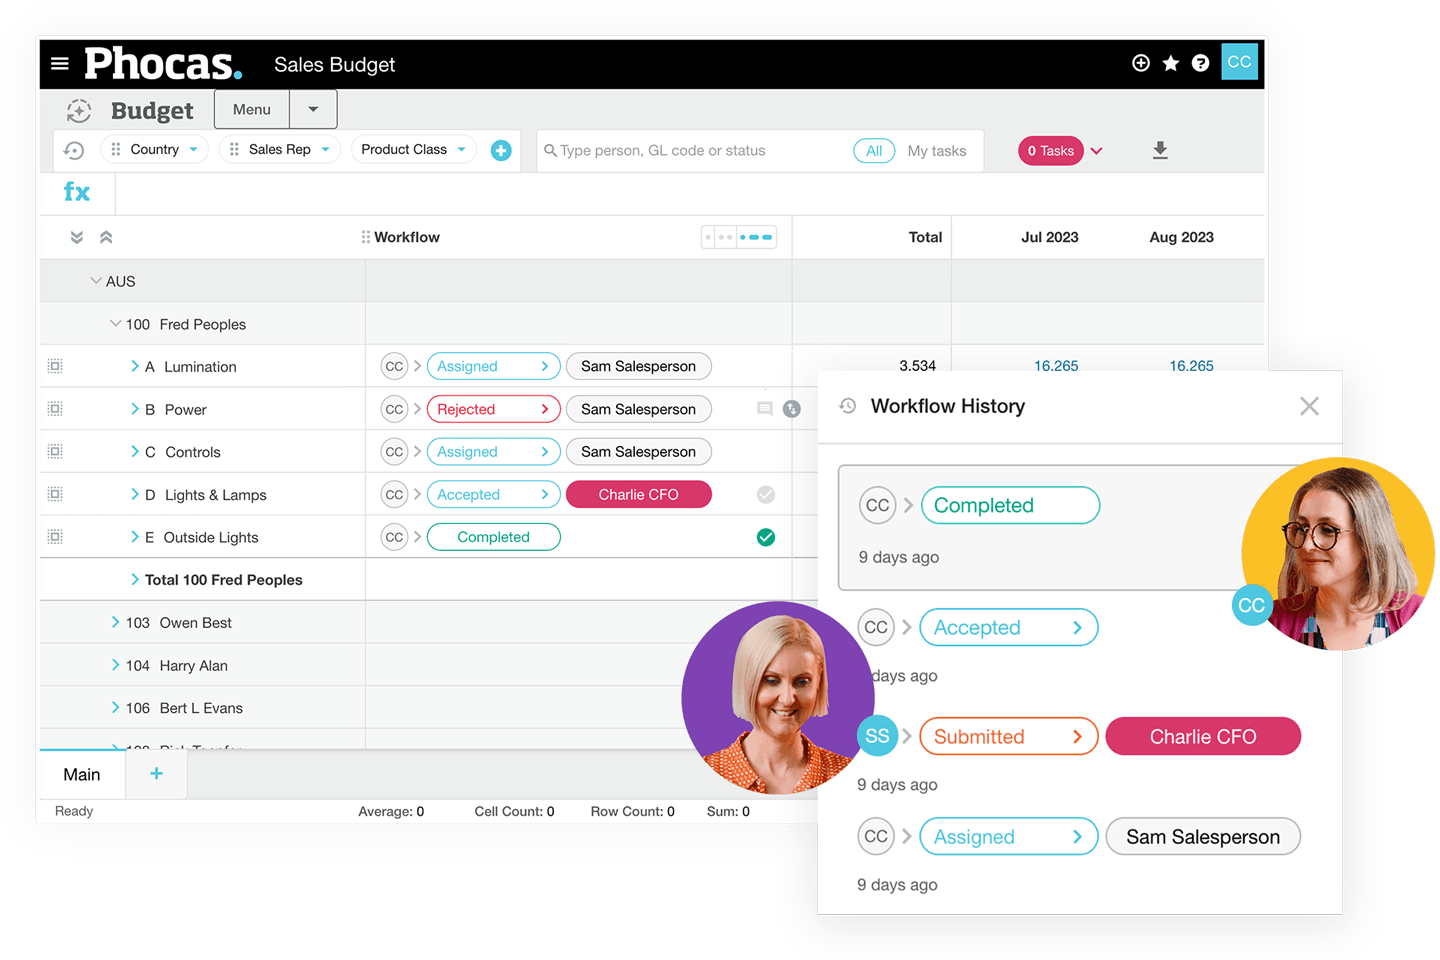Add a dimension with the blue plus button
Screen dimensions: 1440x960
pyautogui.click(x=501, y=150)
